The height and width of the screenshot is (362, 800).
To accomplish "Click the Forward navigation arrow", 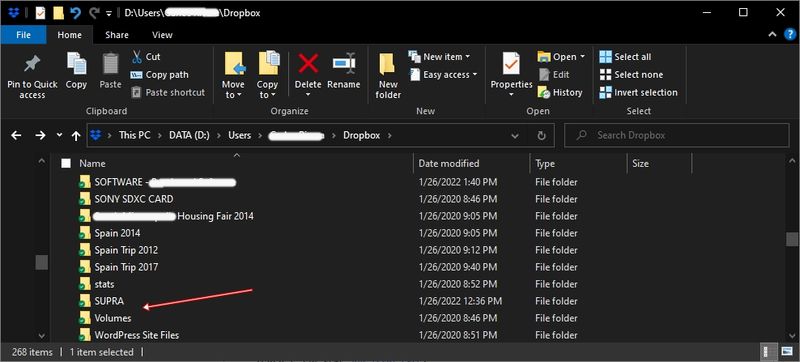I will [x=40, y=136].
